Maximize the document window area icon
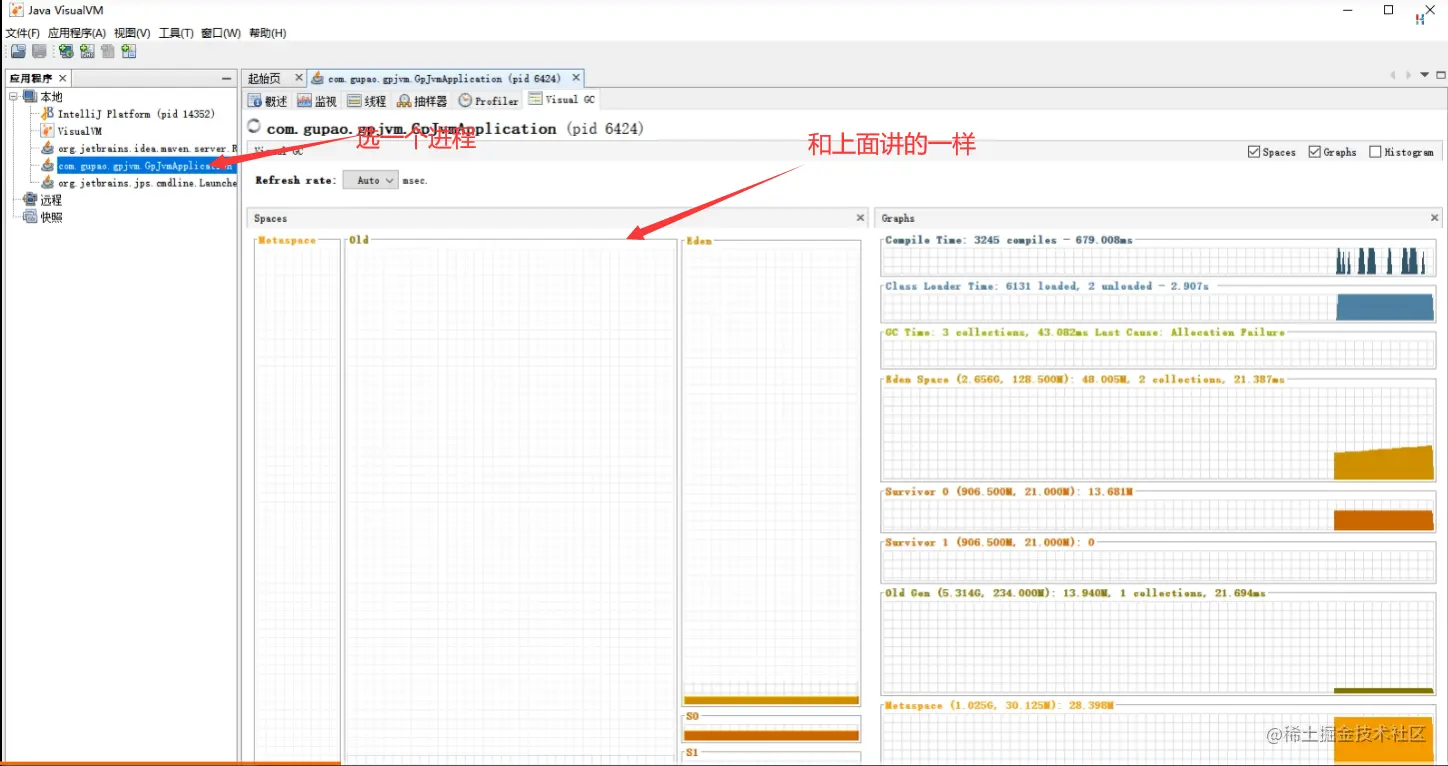Viewport: 1448px width, 766px height. click(x=1441, y=75)
